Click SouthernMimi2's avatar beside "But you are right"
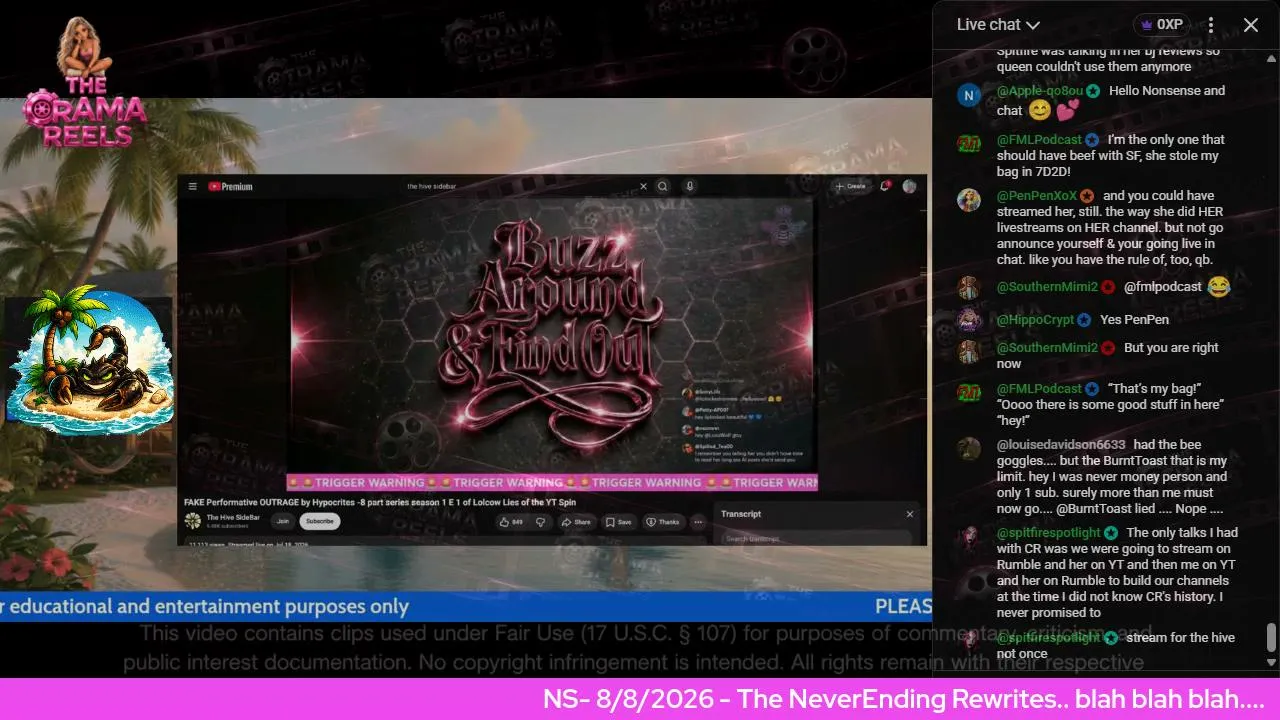The image size is (1280, 720). [968, 352]
